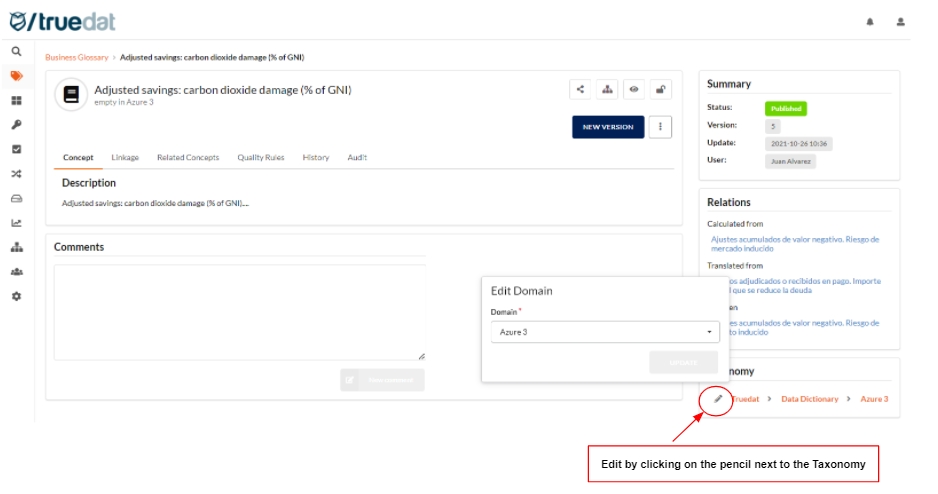The height and width of the screenshot is (494, 938).
Task: Open notifications bell icon
Action: (x=870, y=21)
